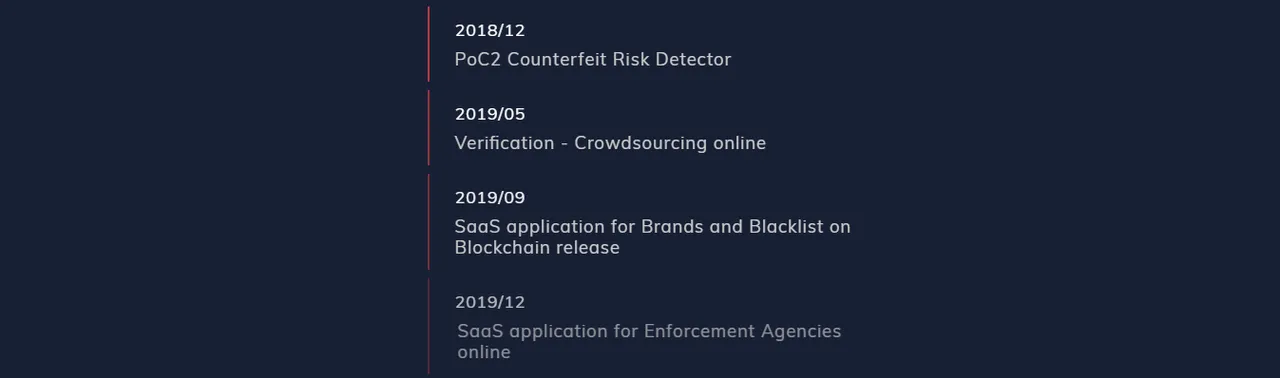Click the red bar beside 2019/05
This screenshot has height=378, width=1280.
coord(429,128)
